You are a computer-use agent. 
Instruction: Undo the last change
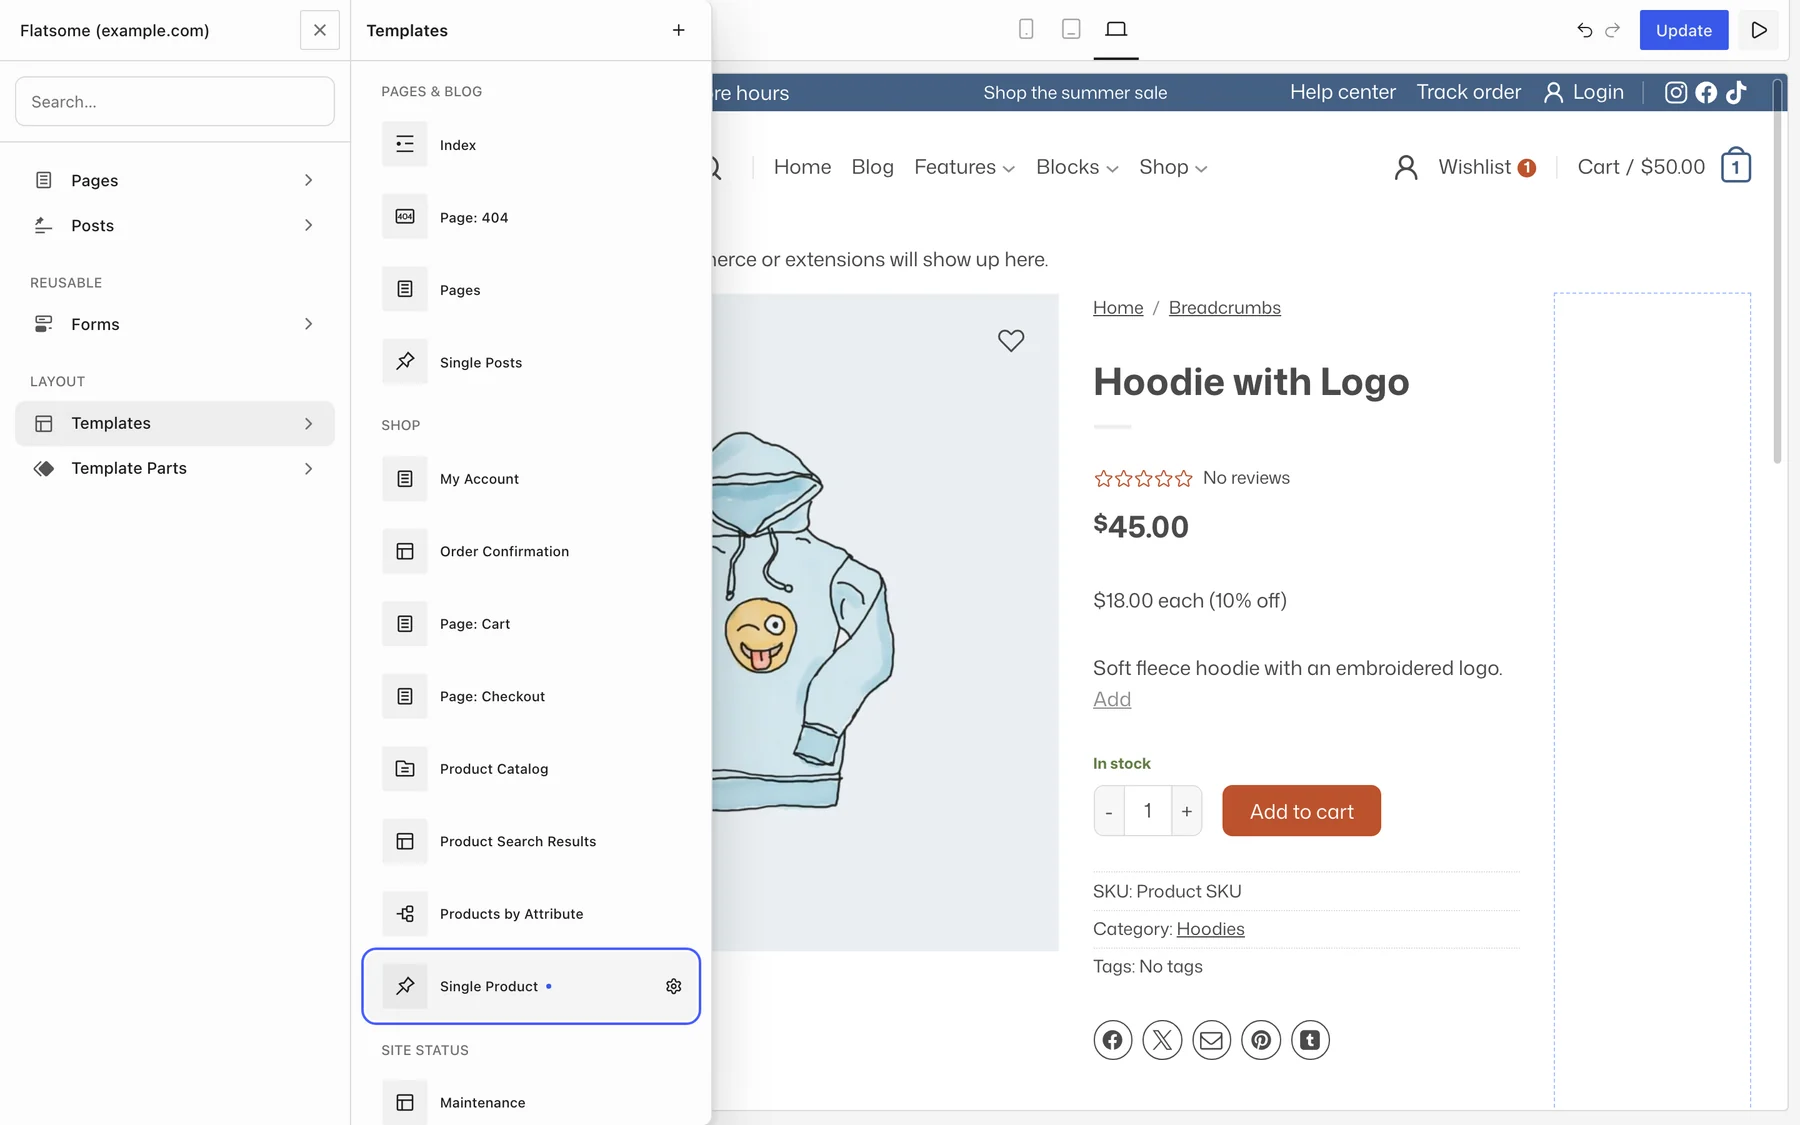1584,30
